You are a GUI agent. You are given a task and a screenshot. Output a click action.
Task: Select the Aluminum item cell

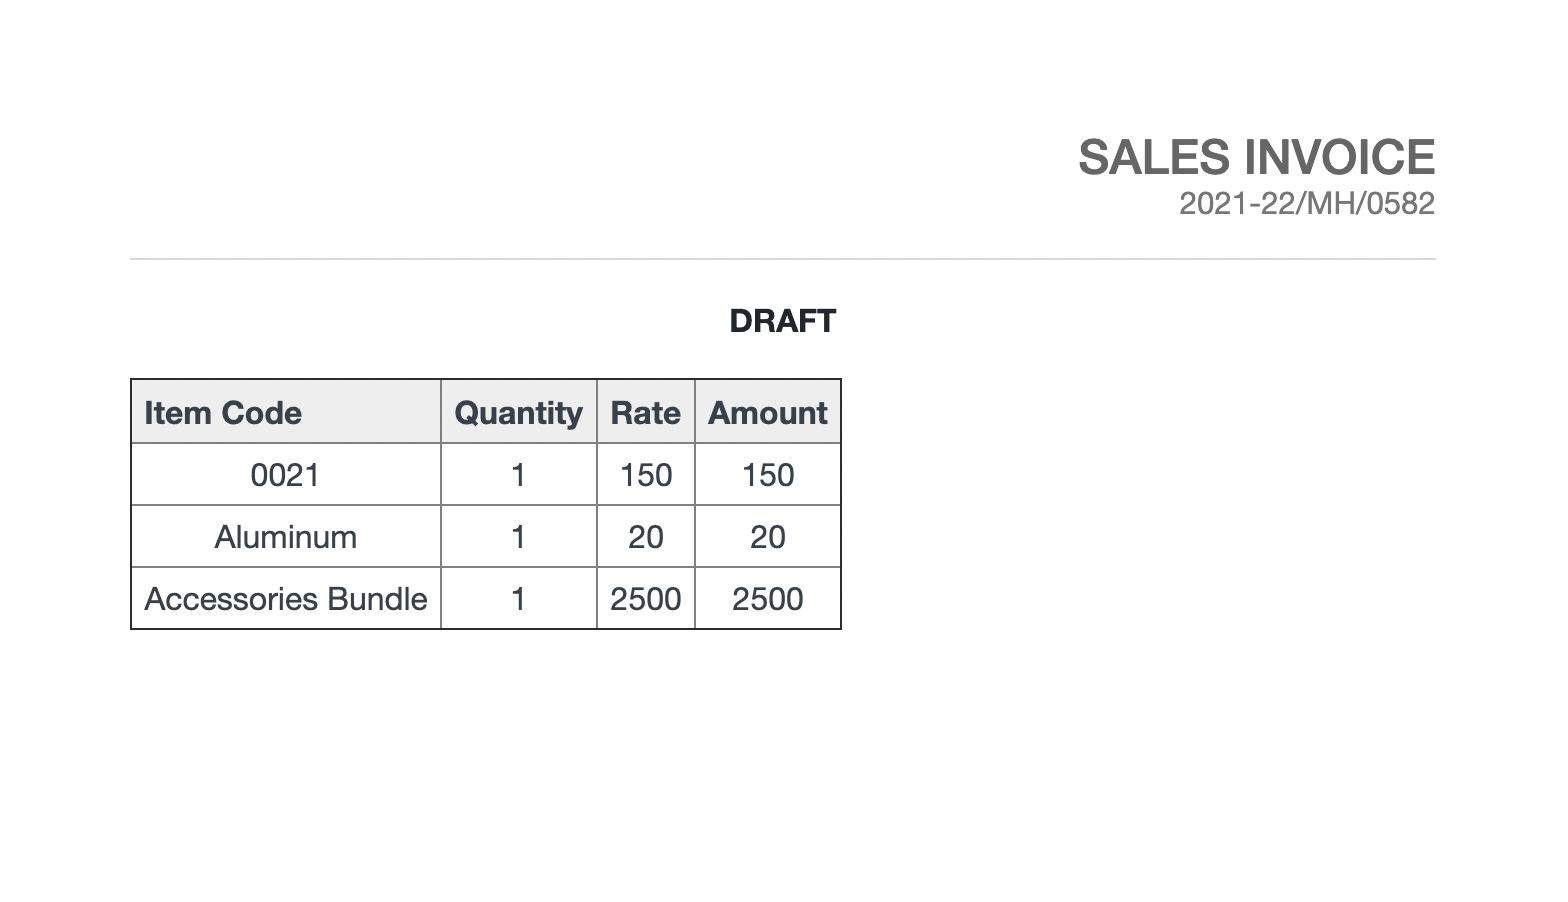[285, 537]
